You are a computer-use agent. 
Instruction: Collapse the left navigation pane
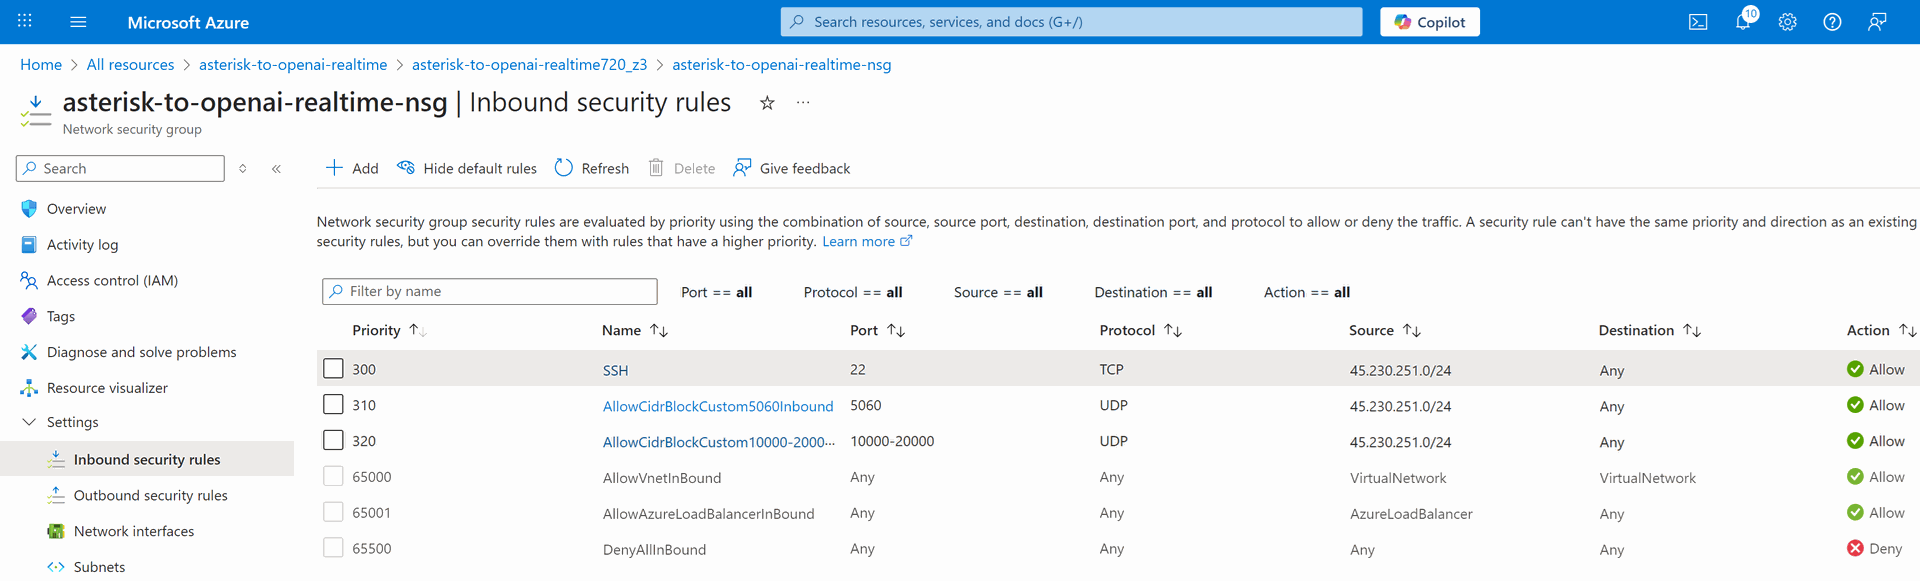(276, 169)
